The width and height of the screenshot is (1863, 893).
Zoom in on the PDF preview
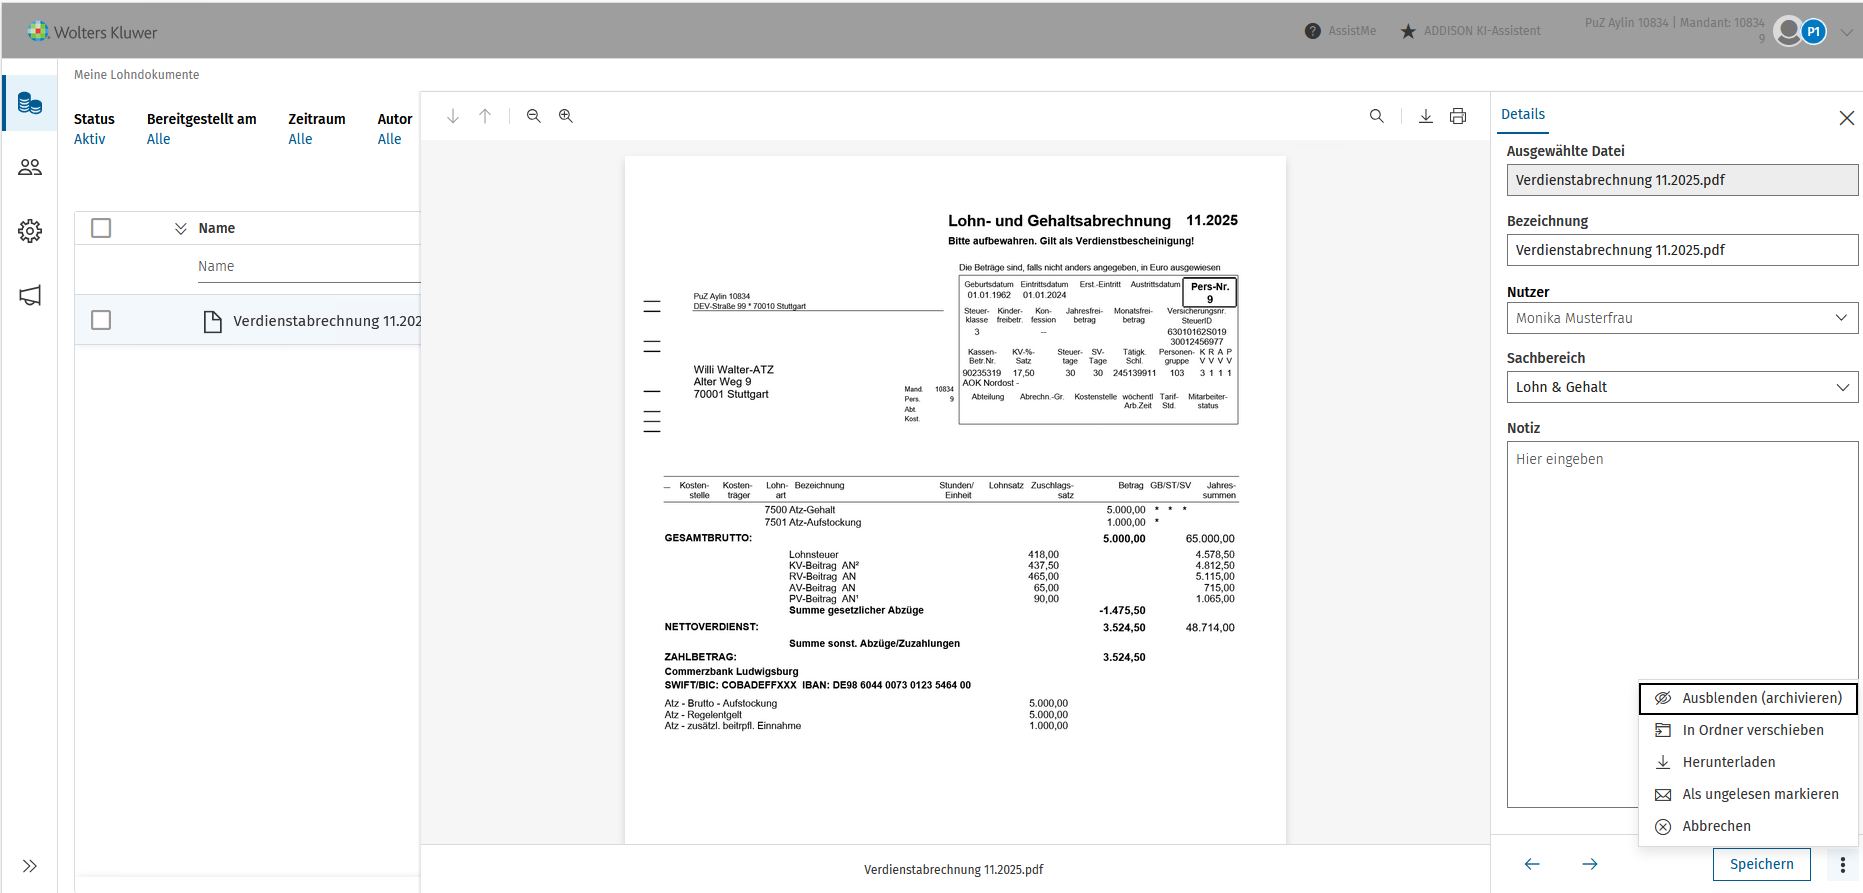tap(566, 116)
